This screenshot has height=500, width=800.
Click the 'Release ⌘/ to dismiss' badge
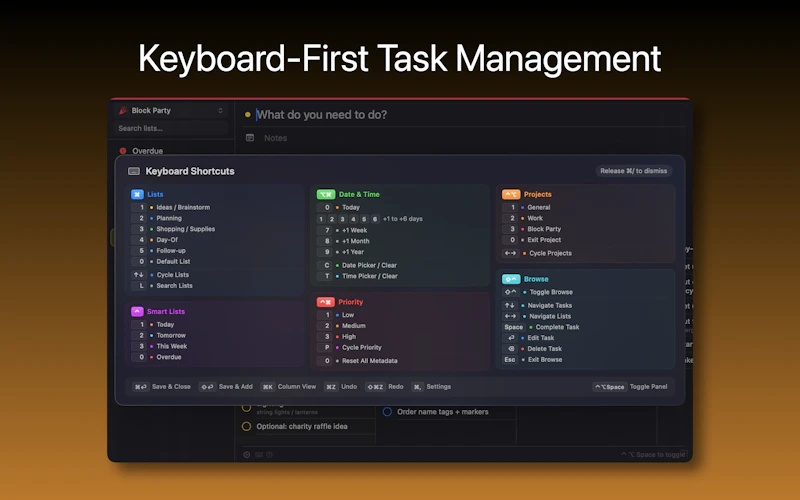(x=634, y=171)
